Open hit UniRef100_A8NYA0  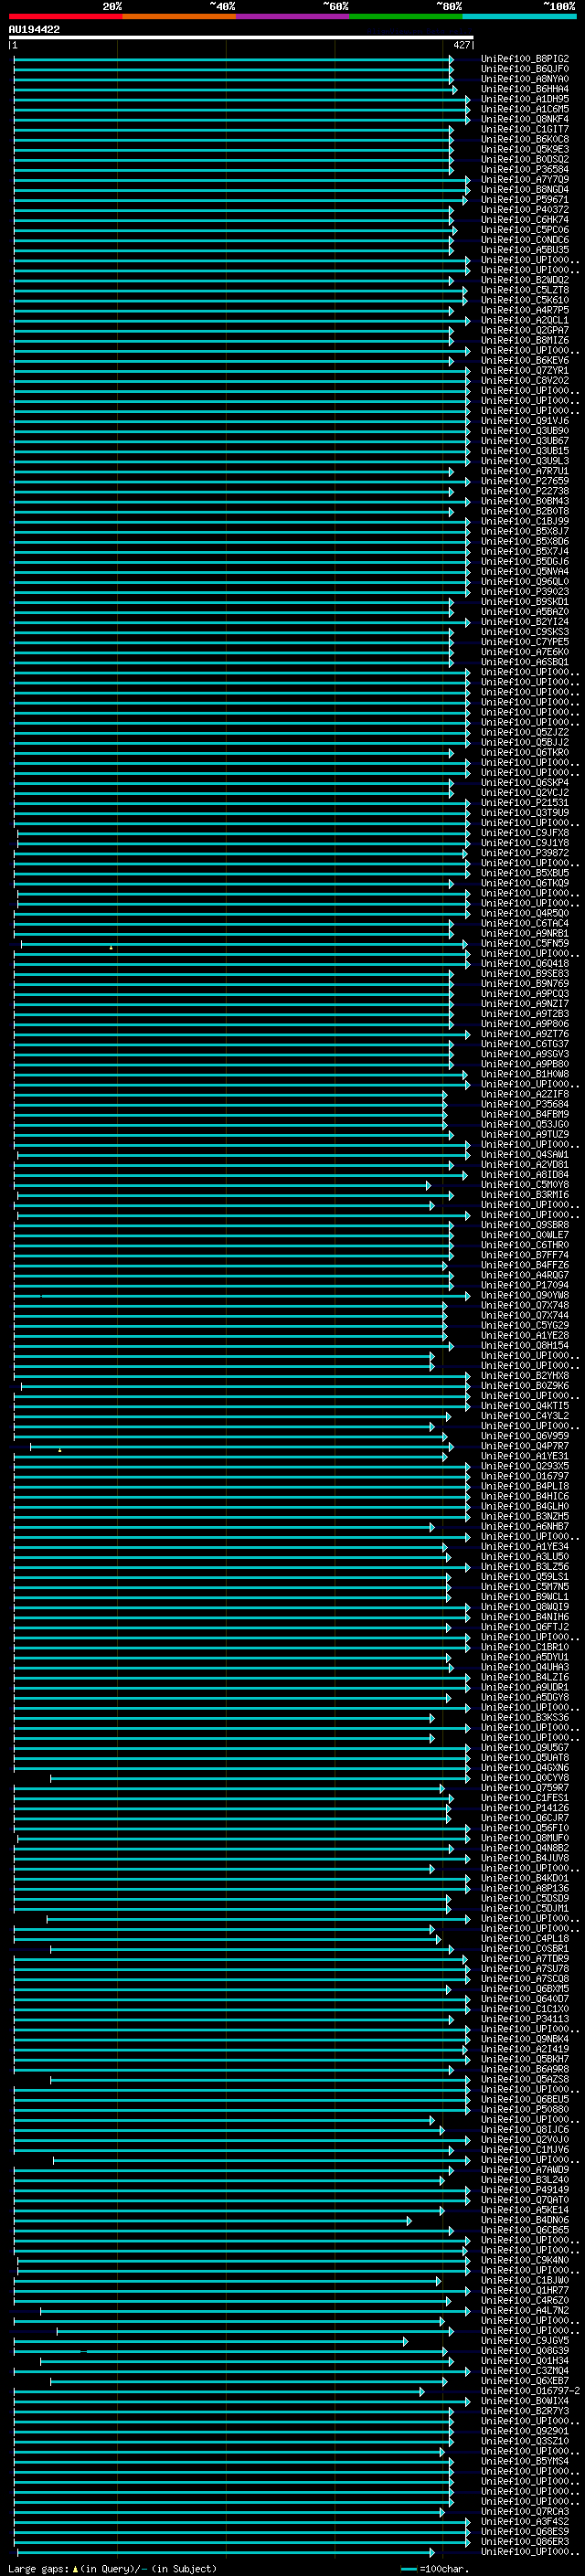(525, 79)
